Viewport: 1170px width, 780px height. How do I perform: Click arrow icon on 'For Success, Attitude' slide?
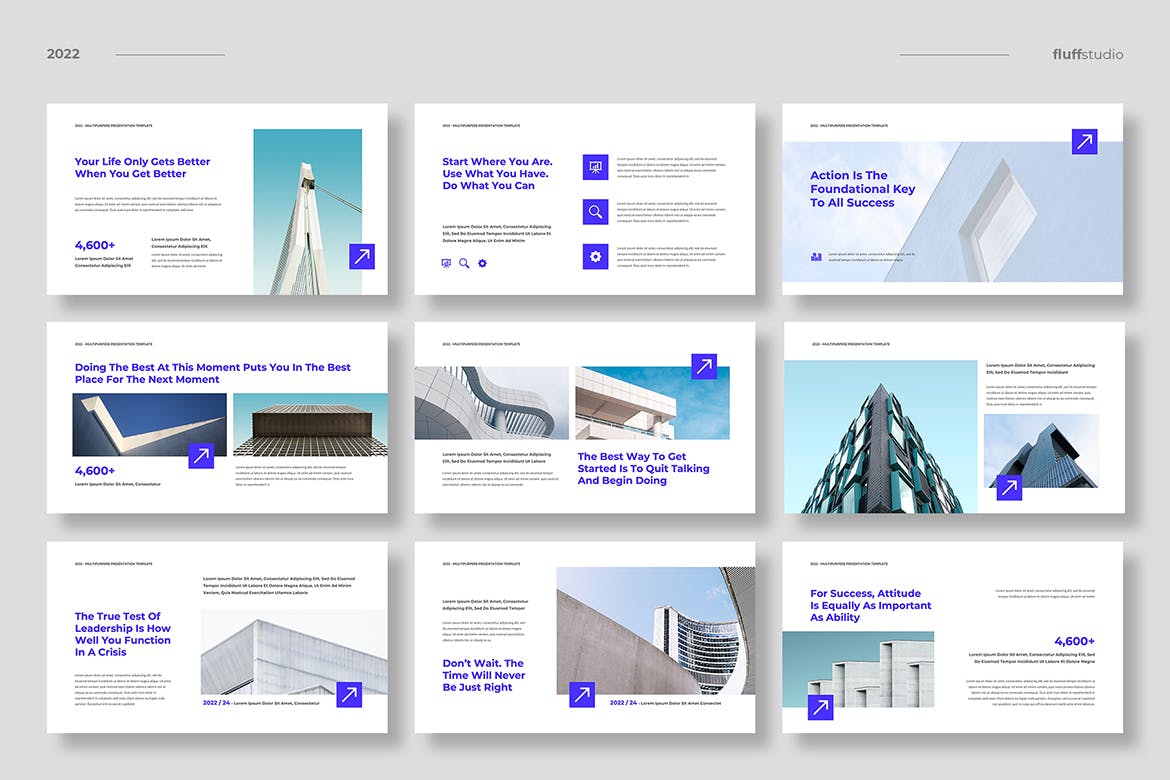tap(820, 707)
